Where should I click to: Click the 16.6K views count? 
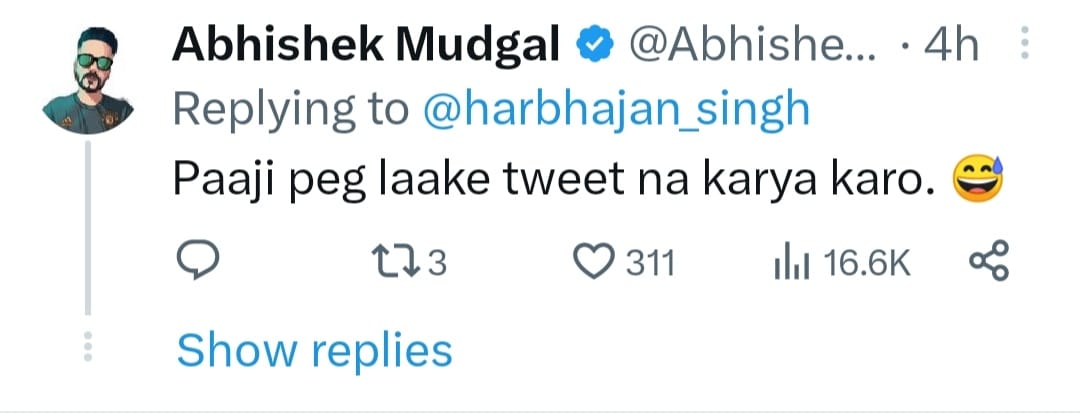pos(866,264)
